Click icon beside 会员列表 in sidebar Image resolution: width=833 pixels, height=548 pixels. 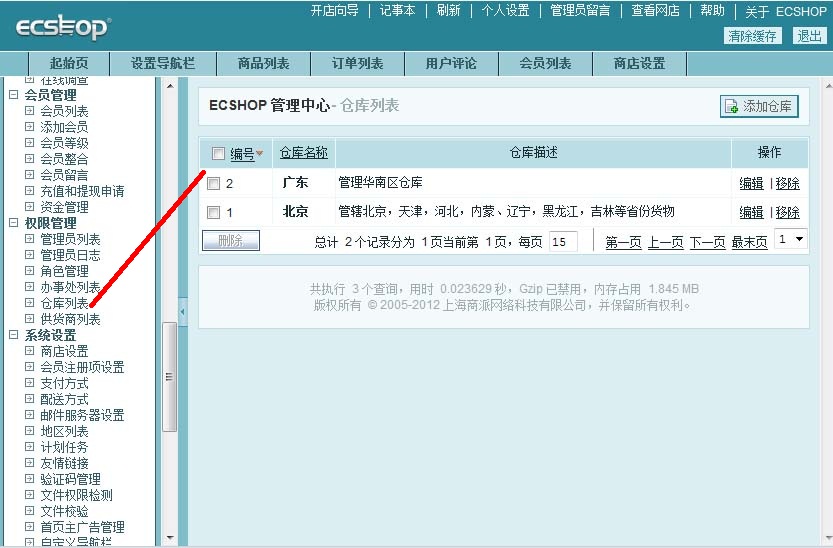pos(30,110)
